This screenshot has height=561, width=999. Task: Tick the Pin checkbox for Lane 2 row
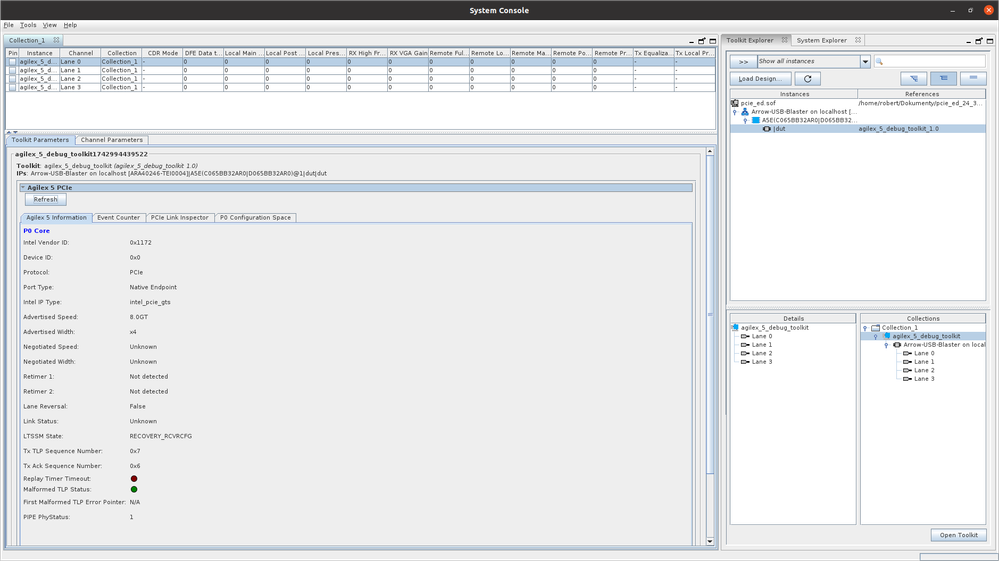pyautogui.click(x=12, y=79)
